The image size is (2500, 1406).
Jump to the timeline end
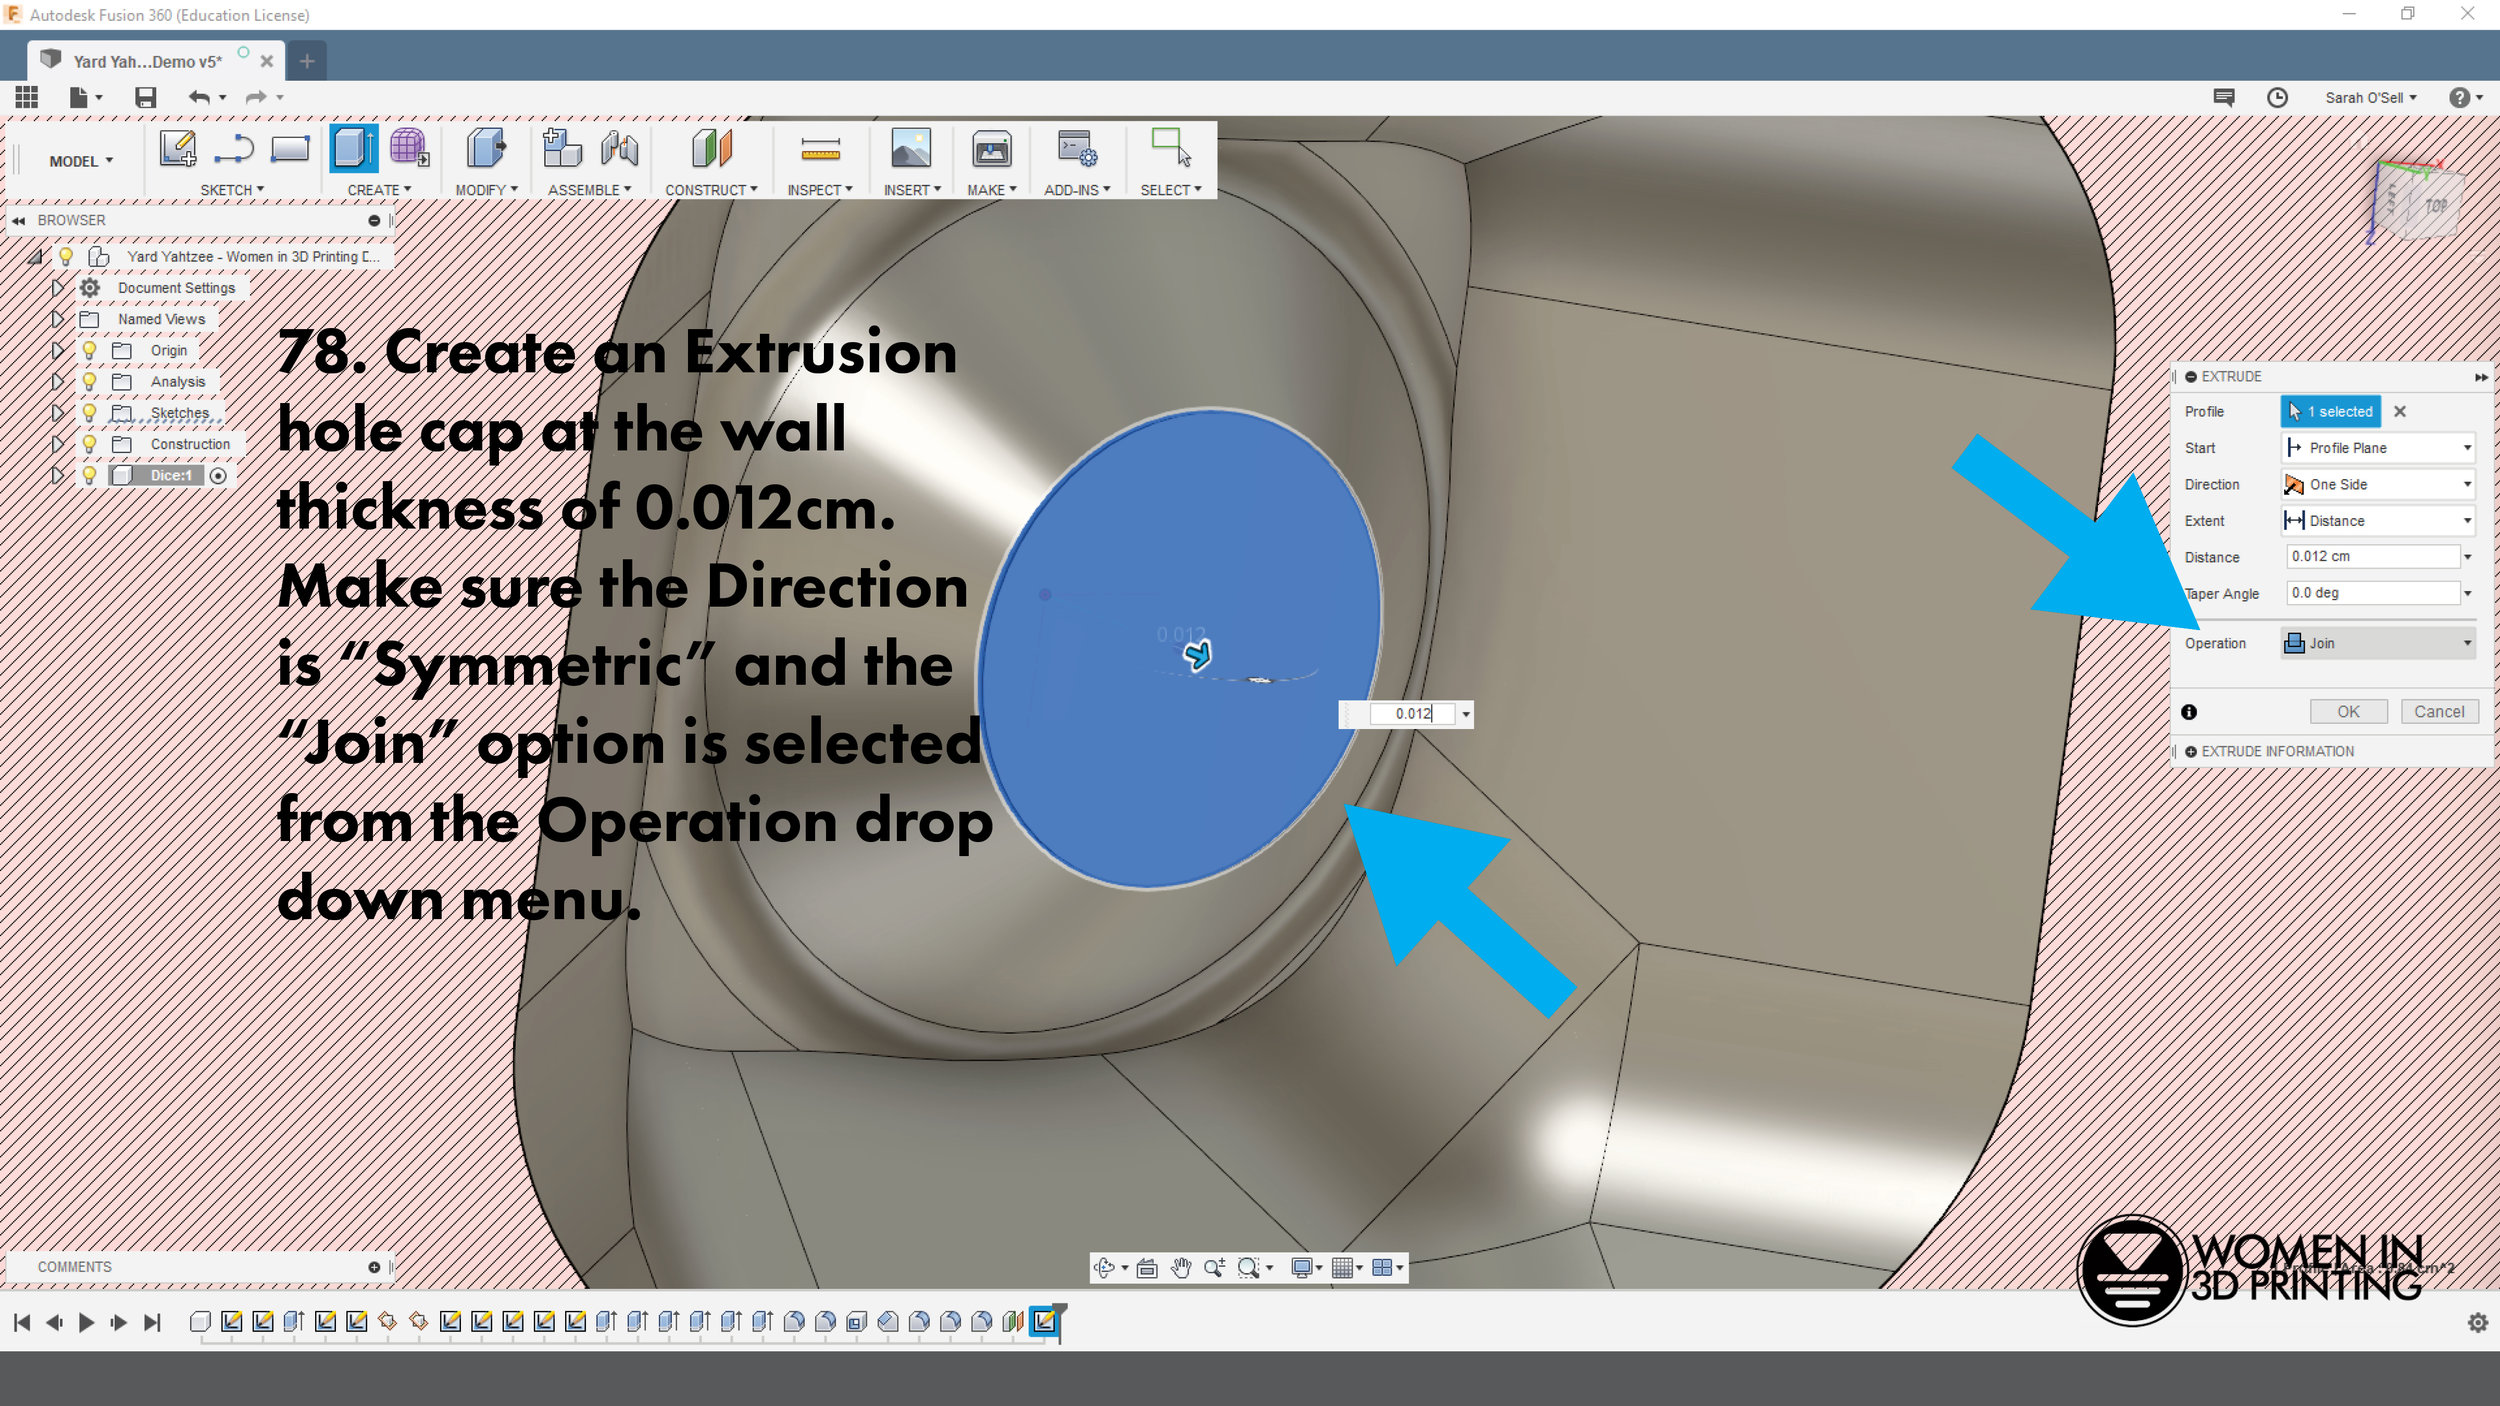[152, 1323]
